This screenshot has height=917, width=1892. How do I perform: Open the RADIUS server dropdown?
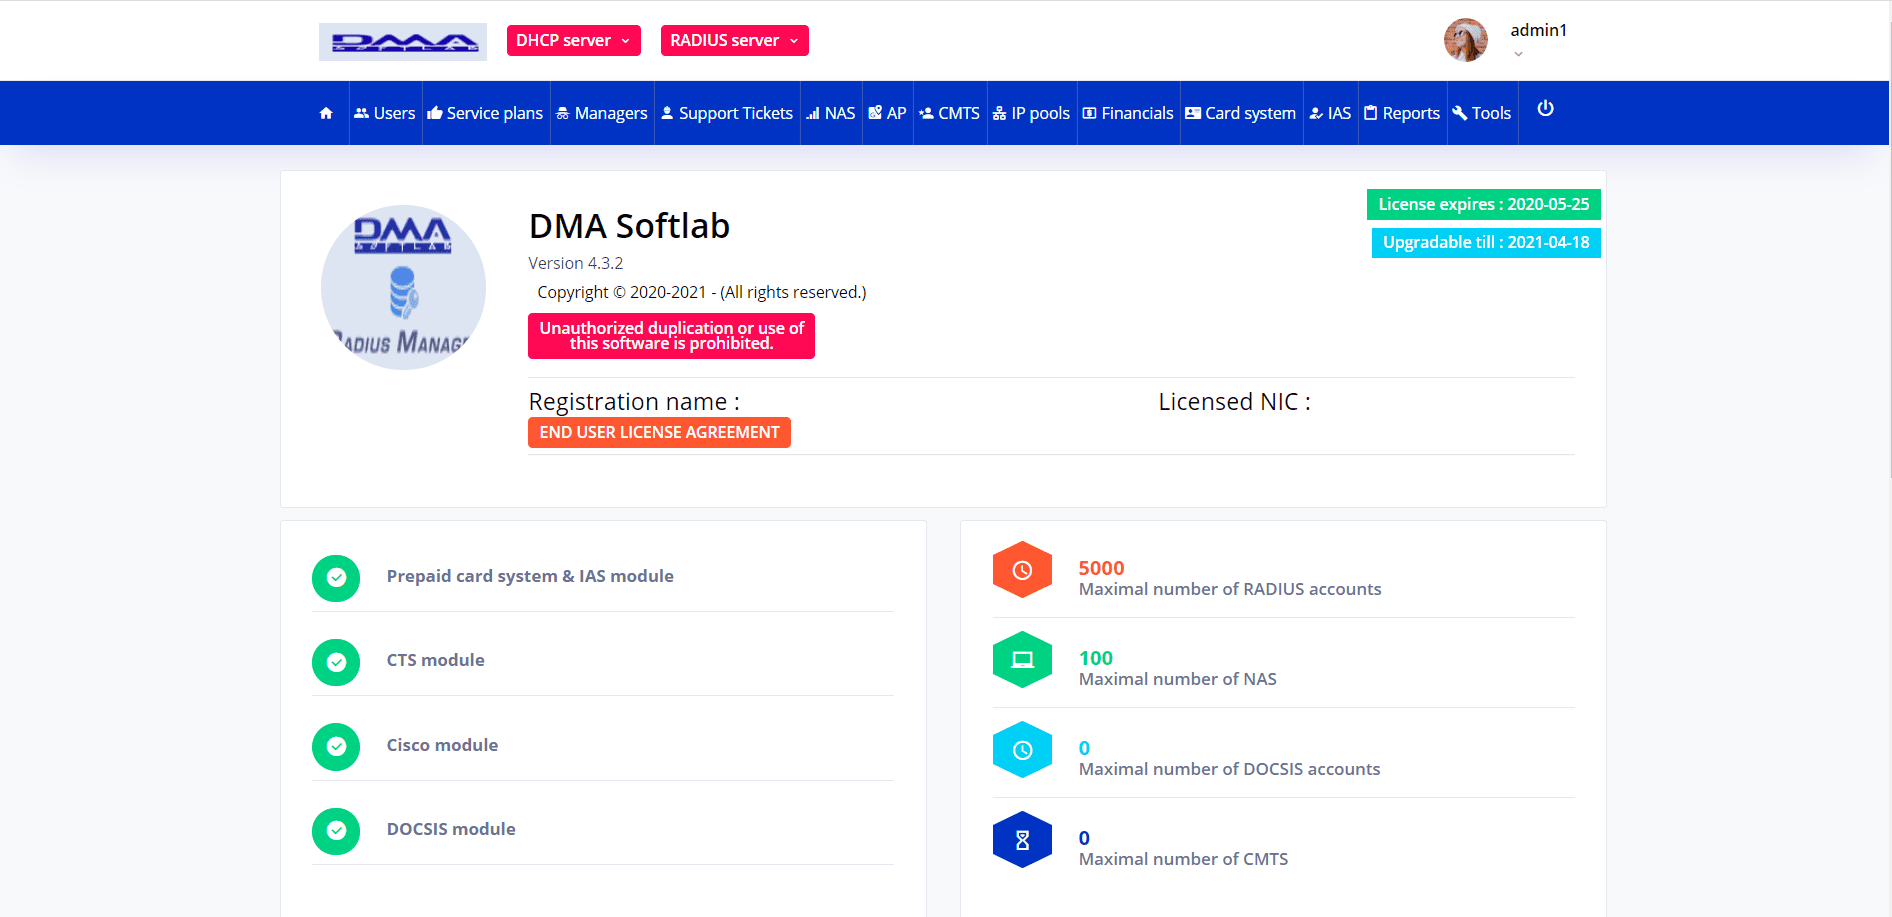pos(734,41)
